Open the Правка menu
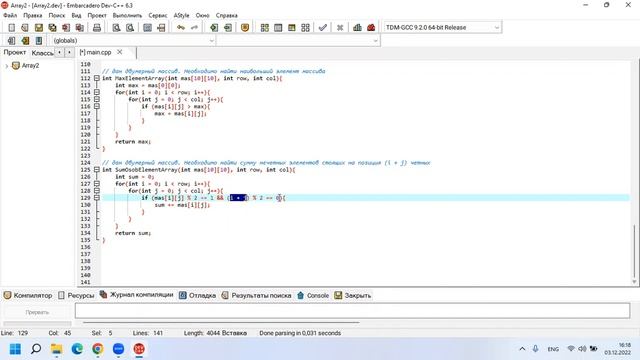 pyautogui.click(x=33, y=15)
